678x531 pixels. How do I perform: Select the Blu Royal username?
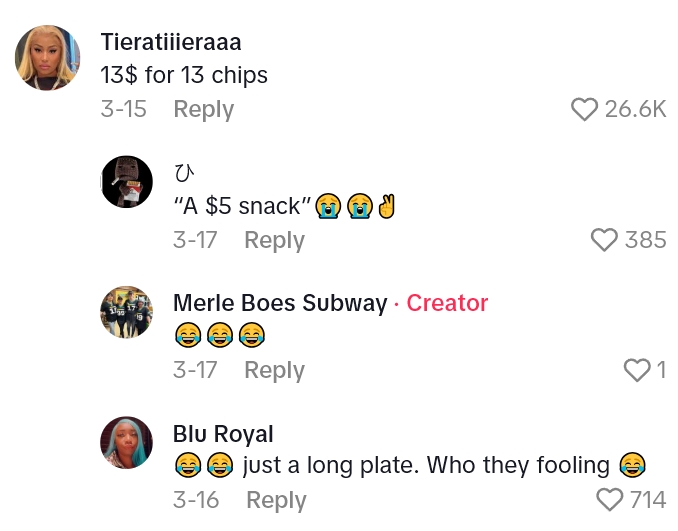(223, 434)
